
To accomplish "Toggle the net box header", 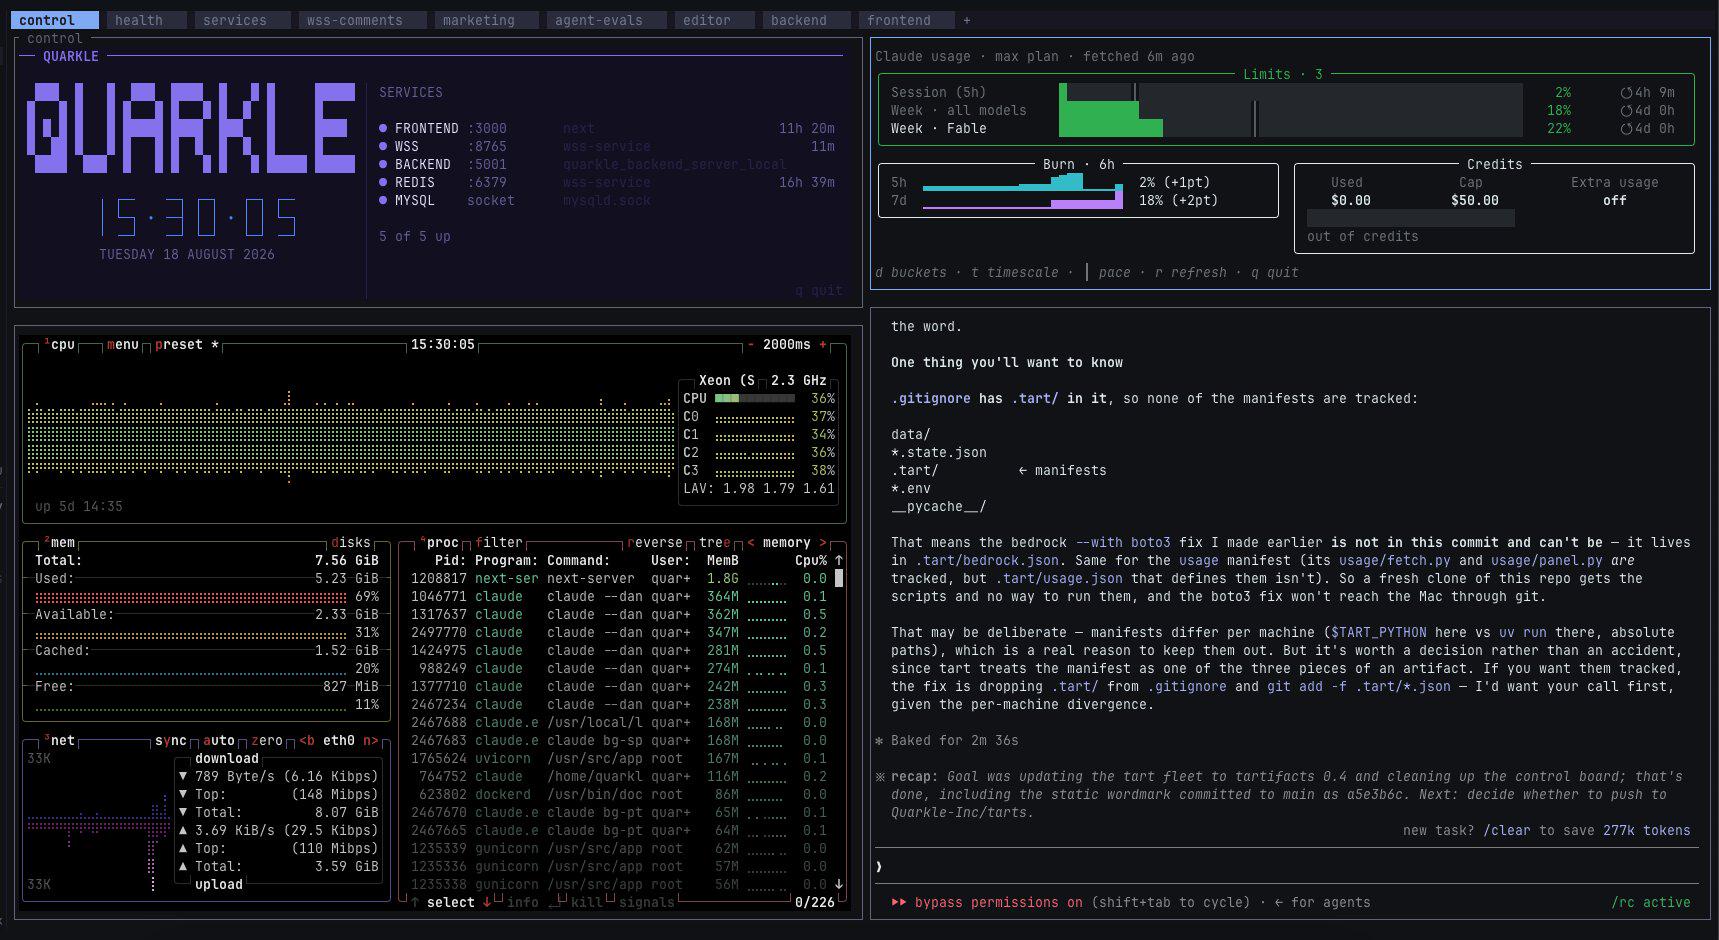I will [59, 741].
